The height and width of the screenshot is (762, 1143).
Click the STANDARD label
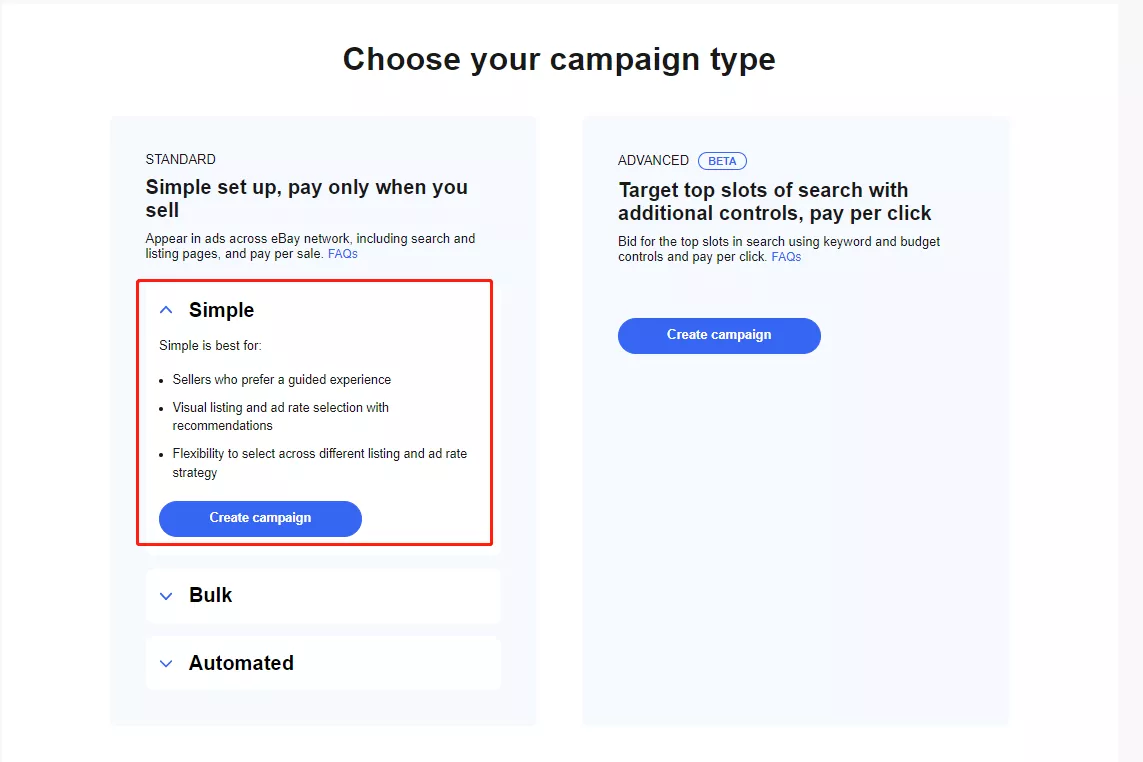(x=180, y=159)
